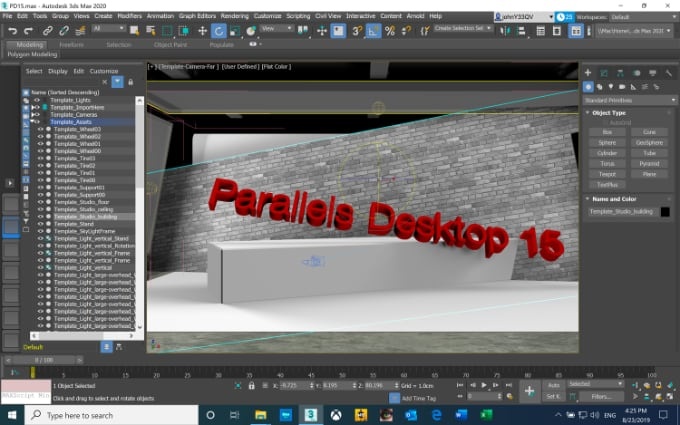
Task: Open the reference coordinate 'View' dropdown
Action: pyautogui.click(x=277, y=28)
